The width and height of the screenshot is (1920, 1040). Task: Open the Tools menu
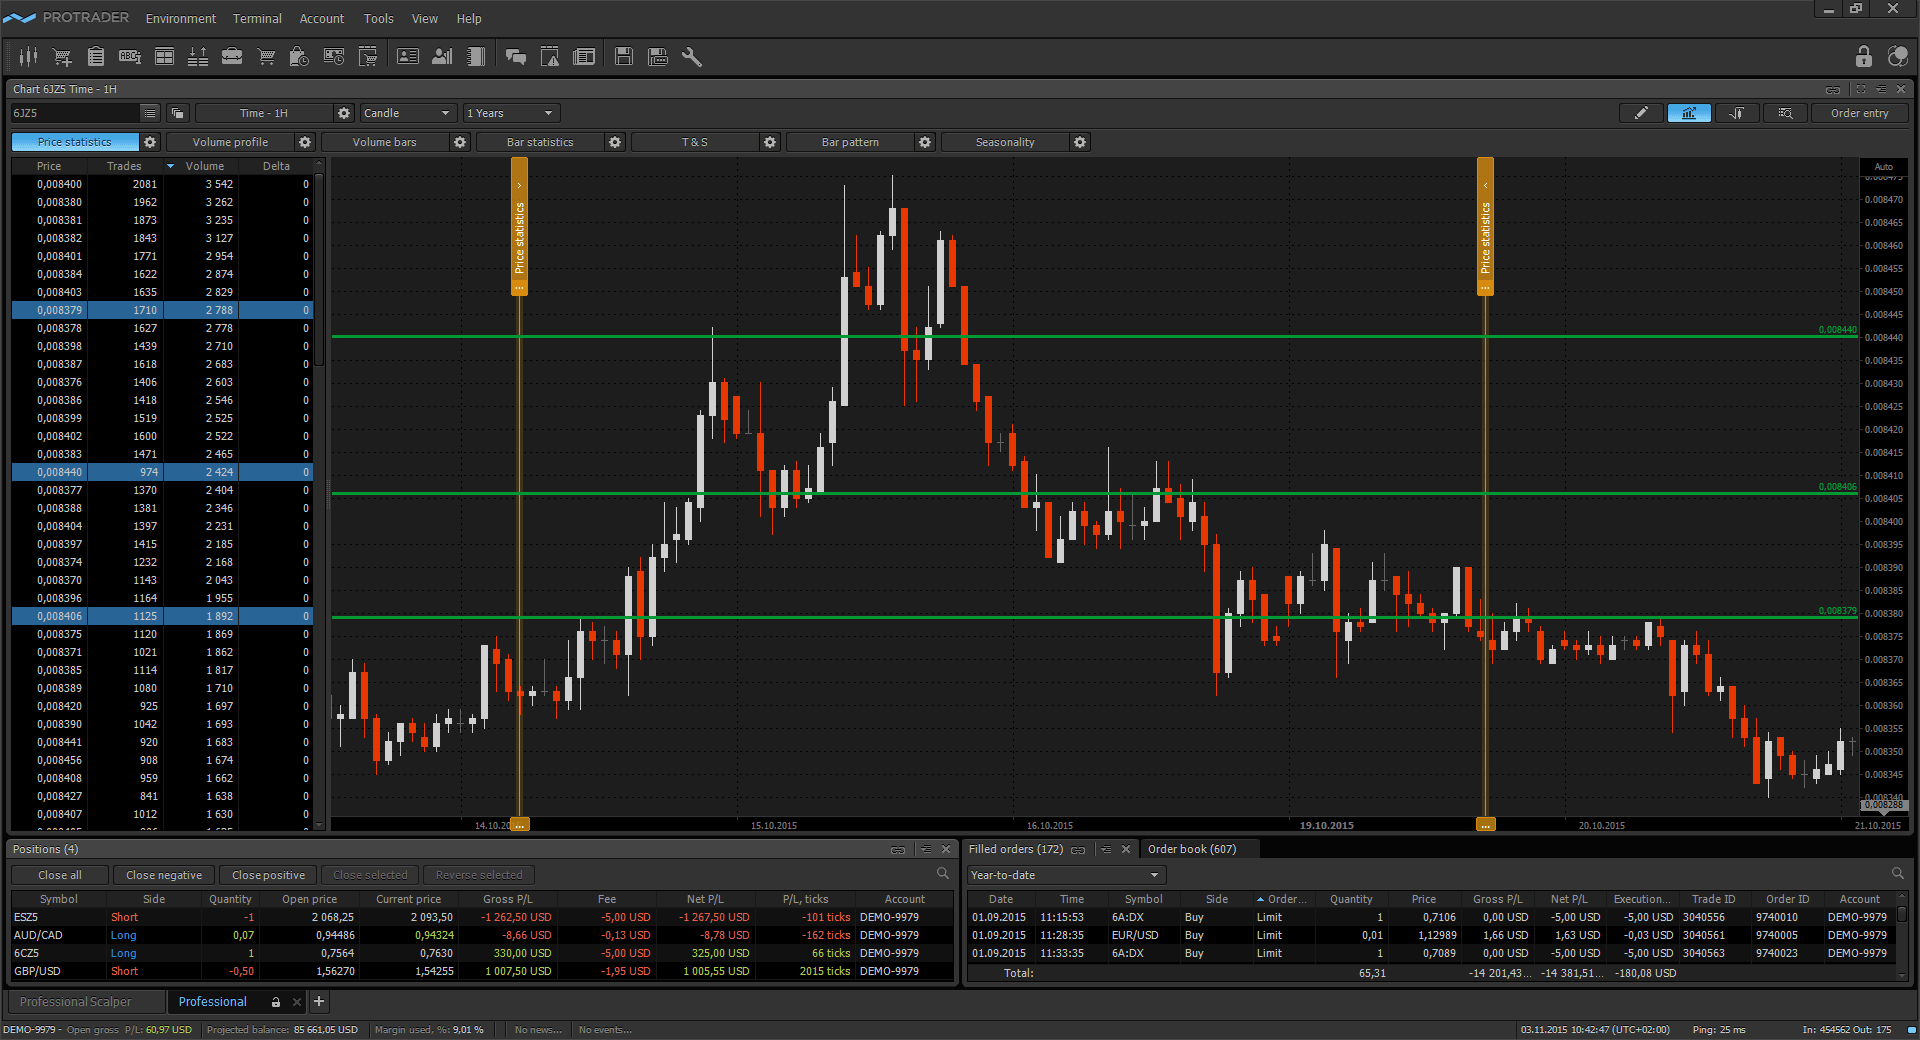378,18
